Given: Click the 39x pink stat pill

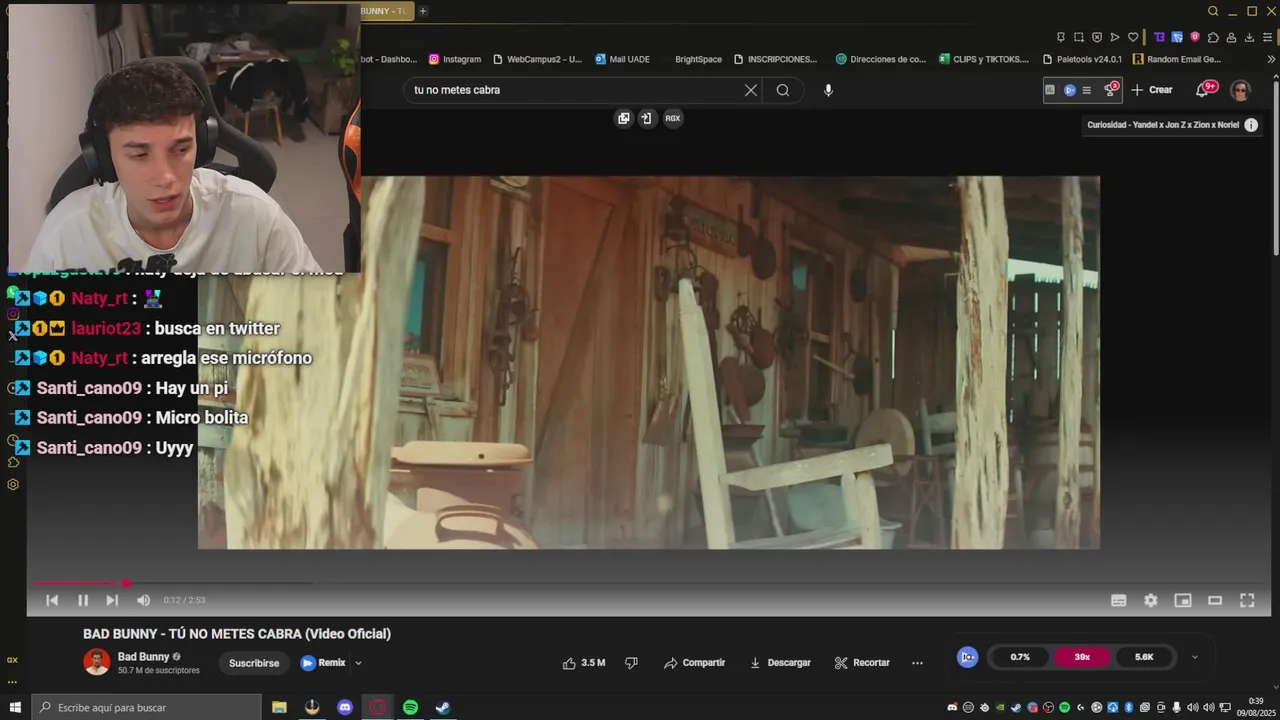Looking at the screenshot, I should point(1082,657).
